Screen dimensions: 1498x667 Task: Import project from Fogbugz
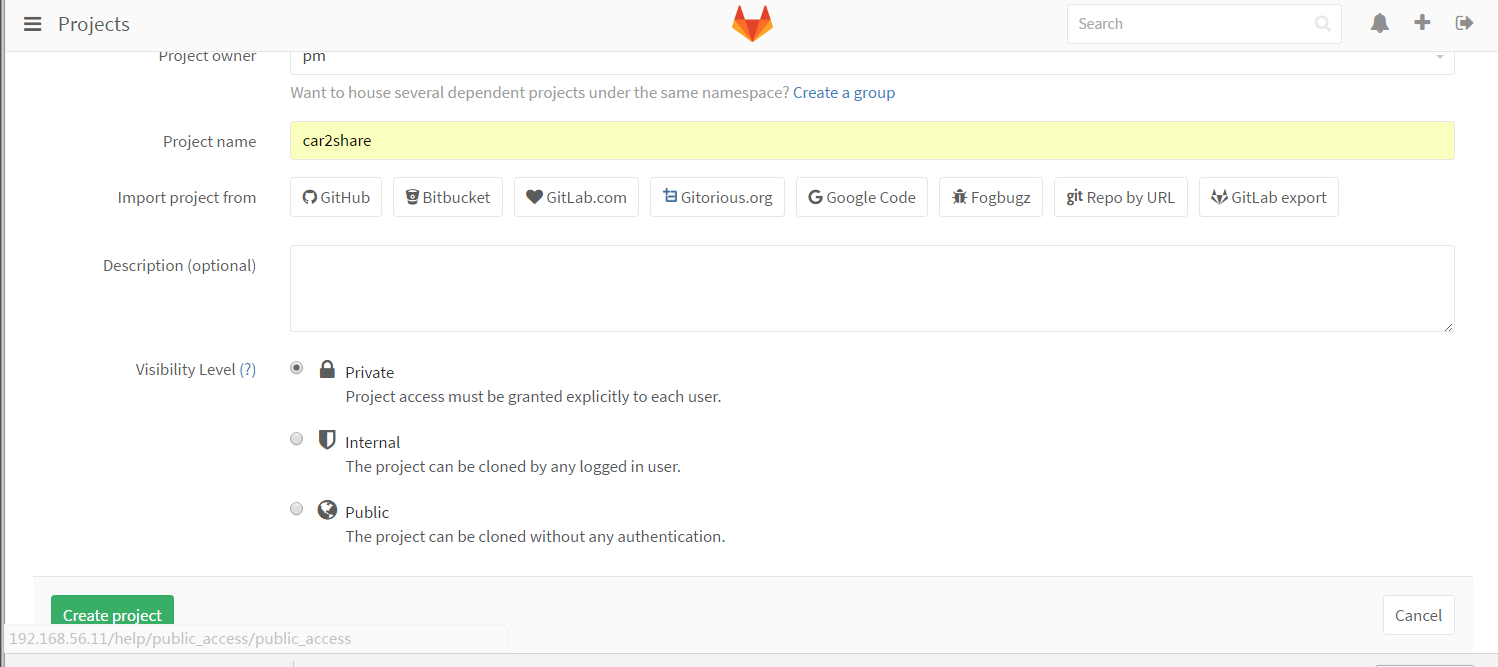(991, 197)
